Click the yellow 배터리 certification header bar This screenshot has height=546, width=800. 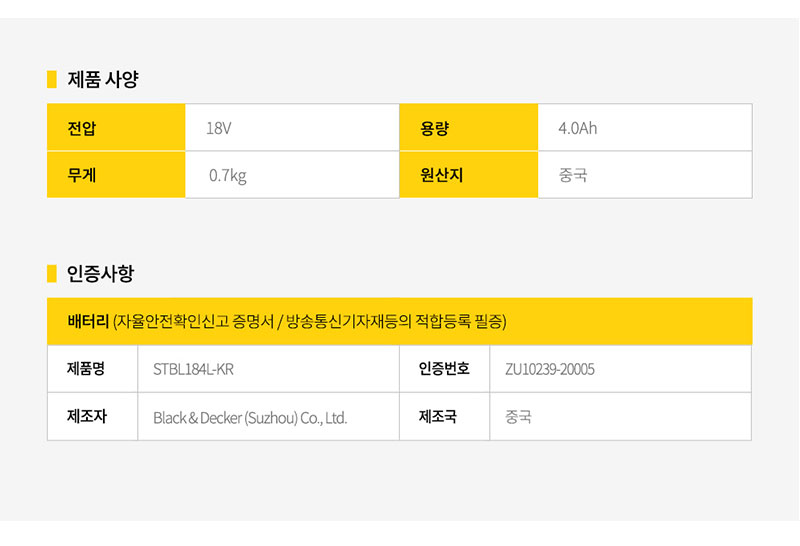coord(399,321)
